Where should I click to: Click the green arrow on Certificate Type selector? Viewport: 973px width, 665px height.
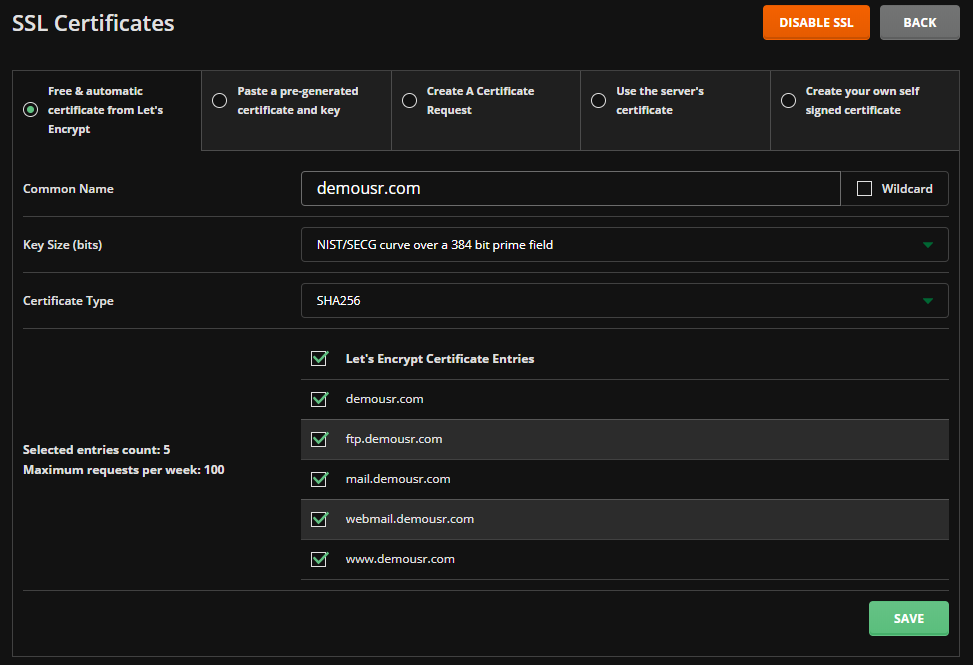[928, 301]
